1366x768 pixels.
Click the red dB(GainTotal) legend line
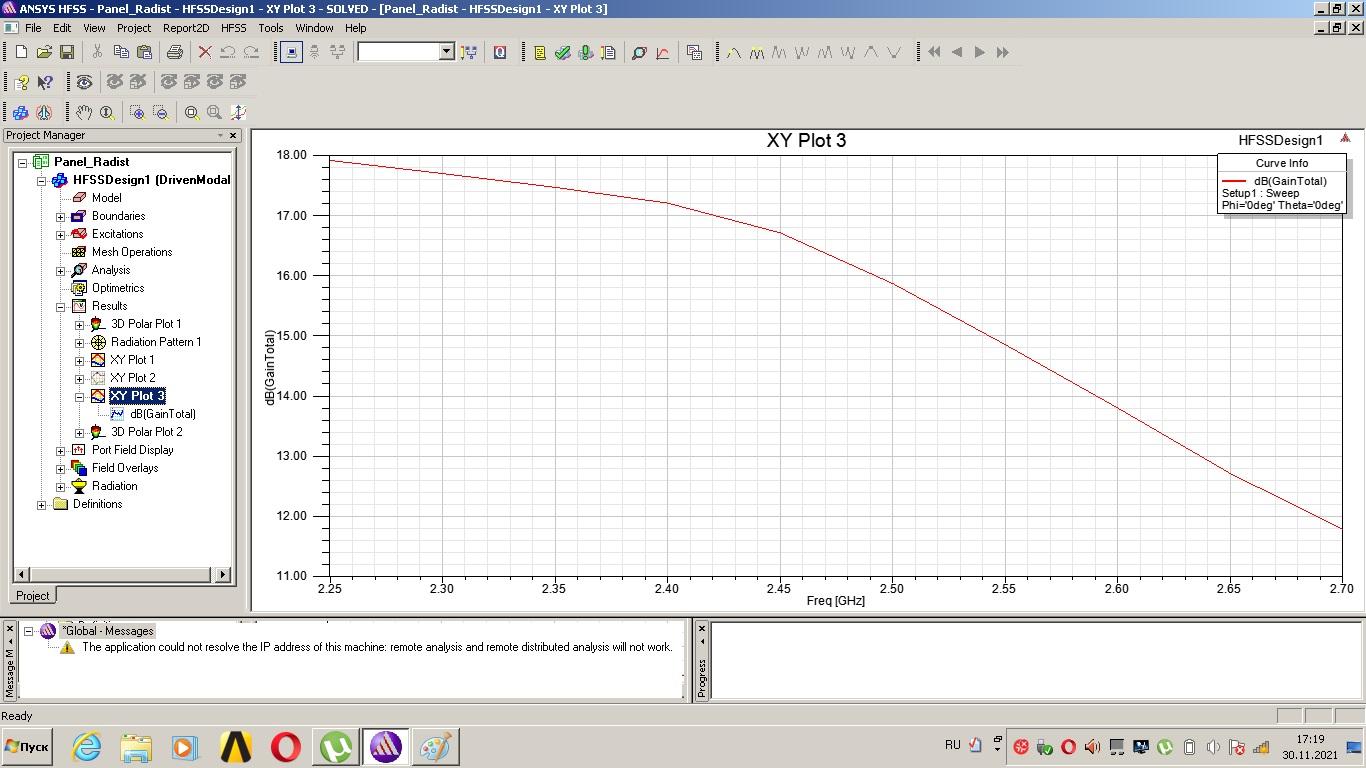(x=1233, y=182)
